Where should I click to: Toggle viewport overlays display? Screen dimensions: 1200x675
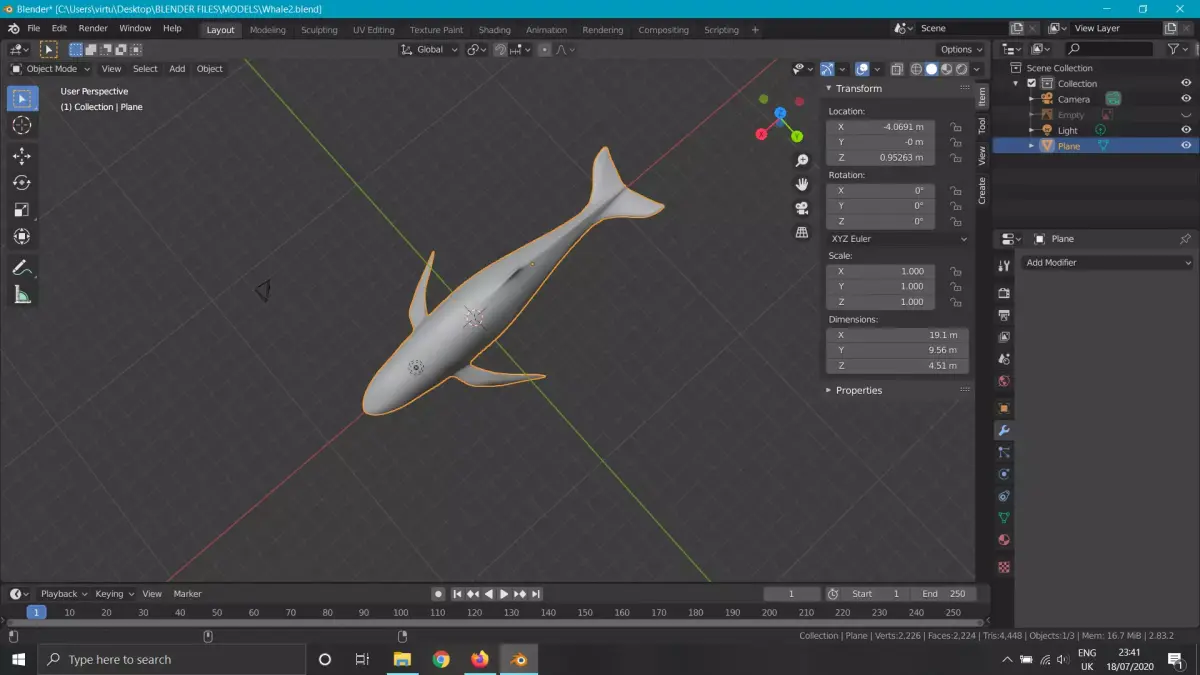pos(861,69)
